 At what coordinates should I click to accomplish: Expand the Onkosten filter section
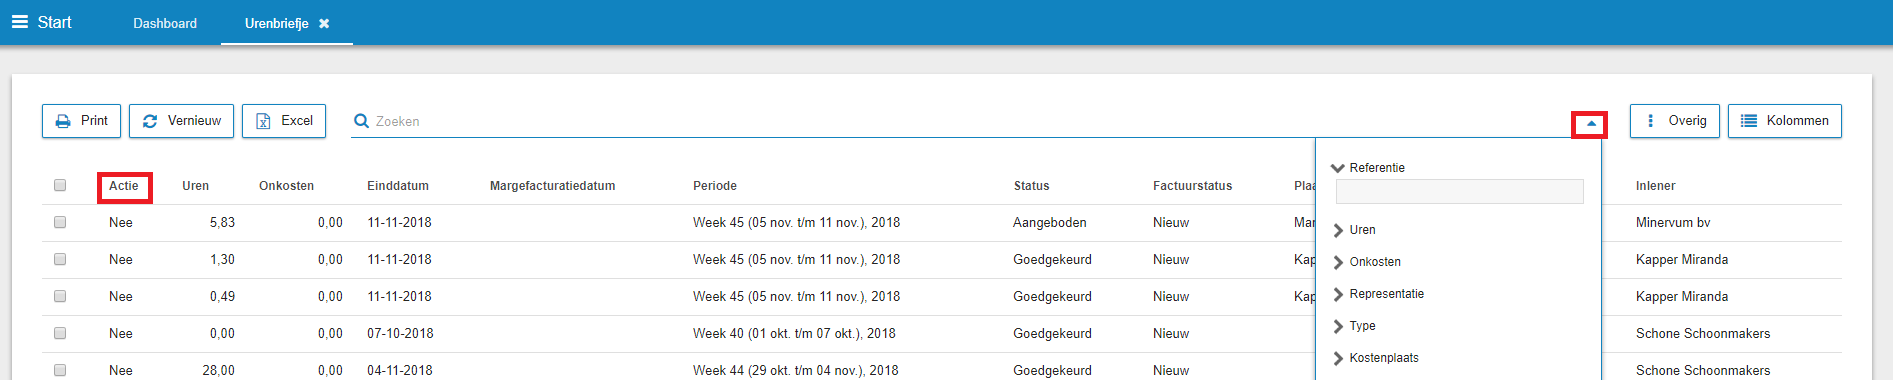click(x=1366, y=262)
